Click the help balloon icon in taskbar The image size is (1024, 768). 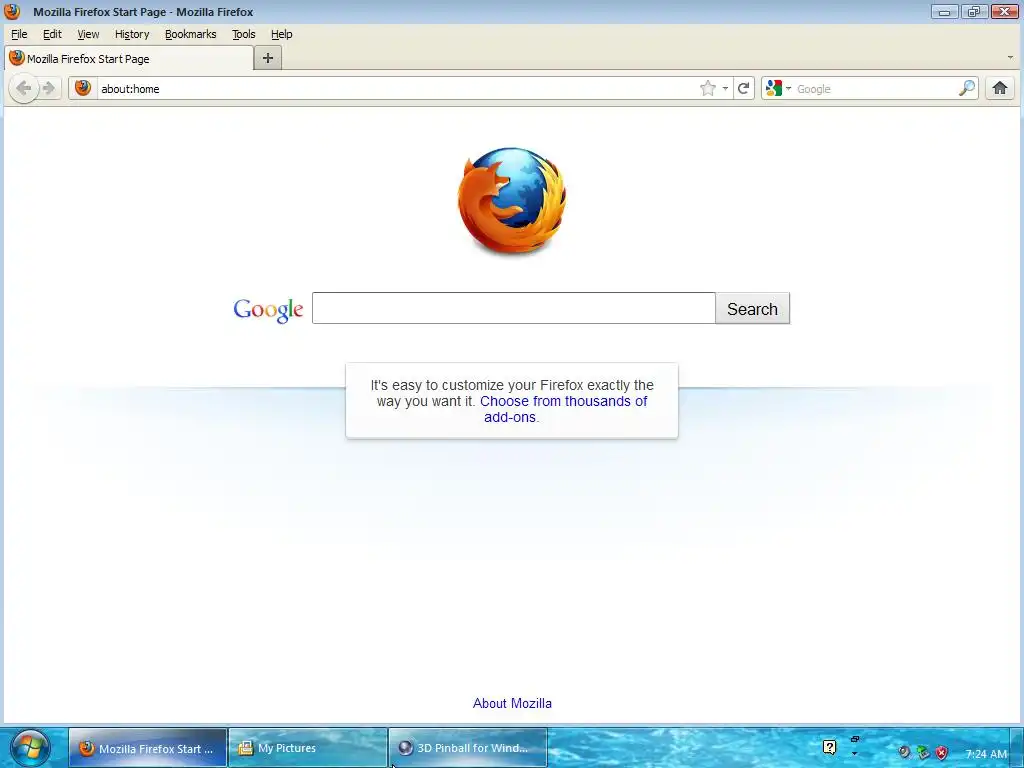tap(829, 747)
